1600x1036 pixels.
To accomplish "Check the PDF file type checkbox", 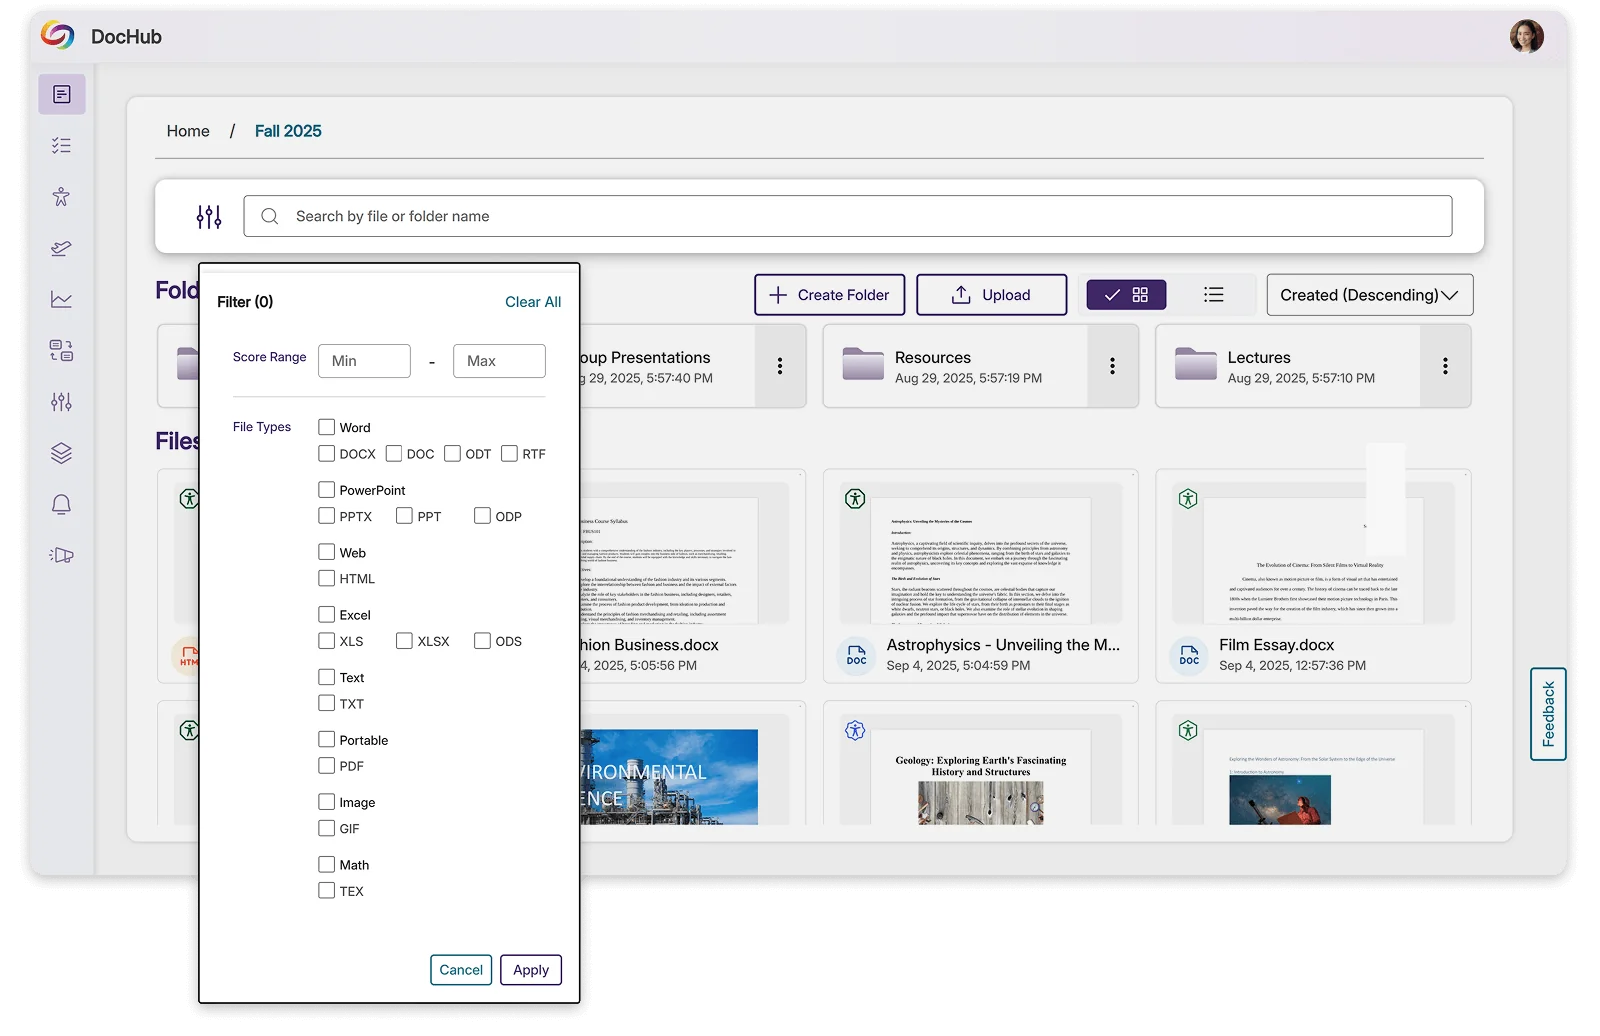I will (x=327, y=766).
